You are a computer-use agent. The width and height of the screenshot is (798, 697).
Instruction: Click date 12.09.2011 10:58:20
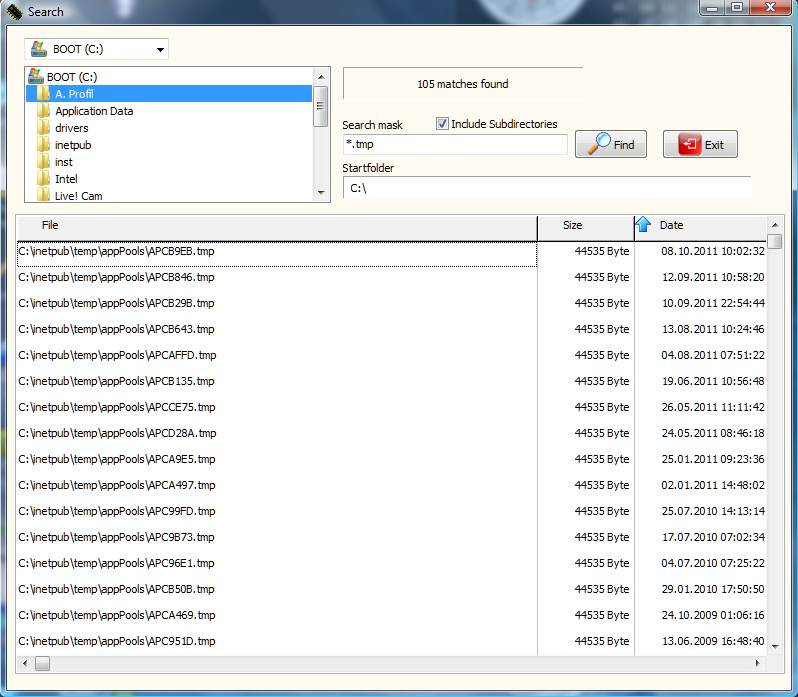[x=713, y=277]
